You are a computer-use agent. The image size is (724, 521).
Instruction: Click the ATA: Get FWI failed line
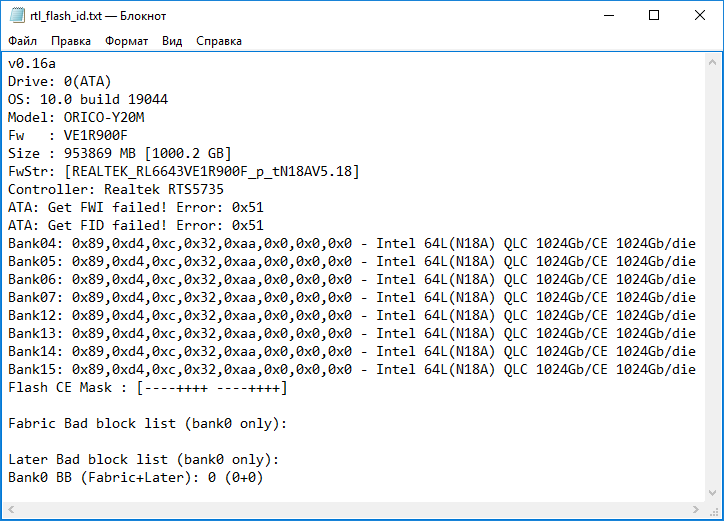pyautogui.click(x=136, y=207)
